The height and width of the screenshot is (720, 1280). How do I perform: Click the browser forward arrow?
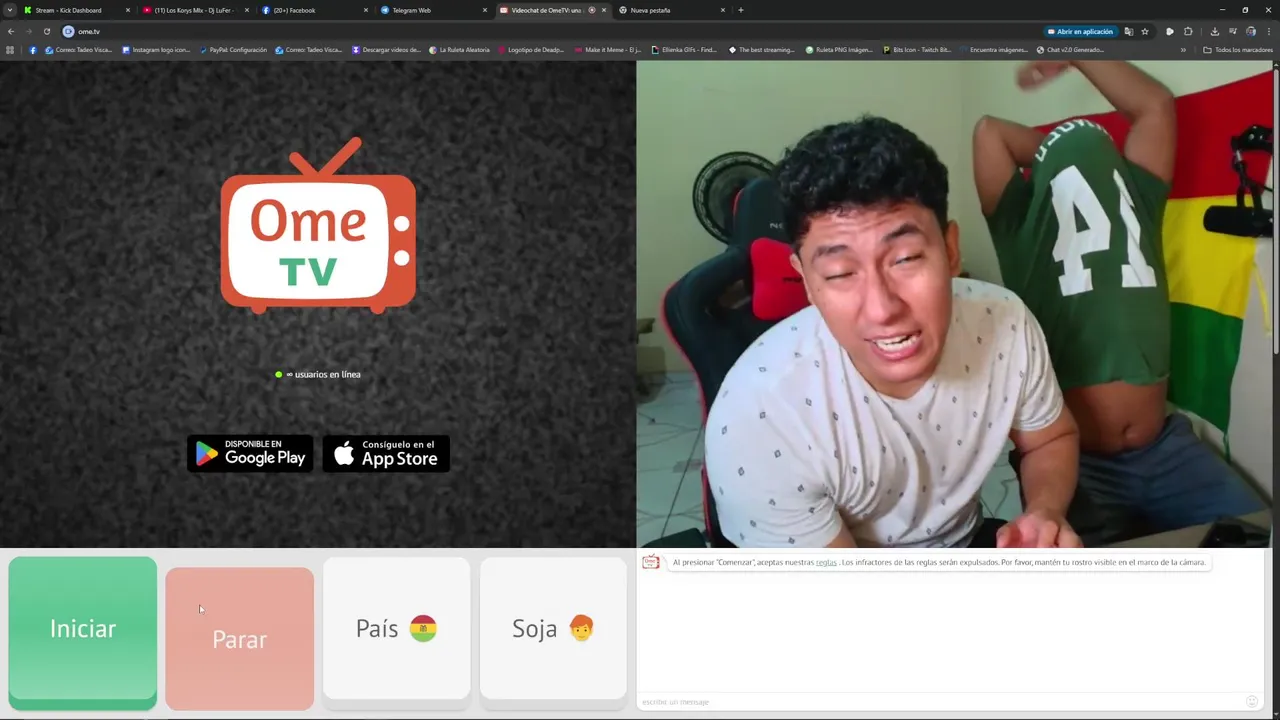tap(28, 31)
